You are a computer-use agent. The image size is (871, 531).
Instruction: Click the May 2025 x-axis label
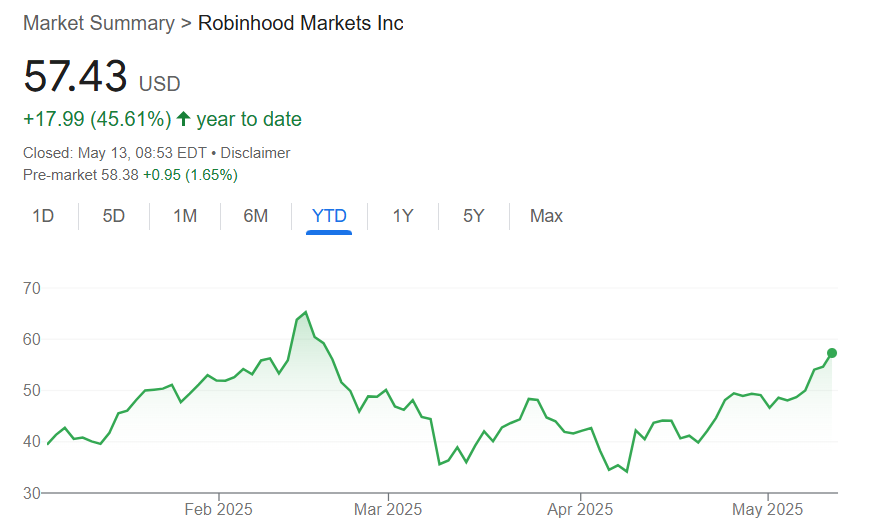(768, 509)
